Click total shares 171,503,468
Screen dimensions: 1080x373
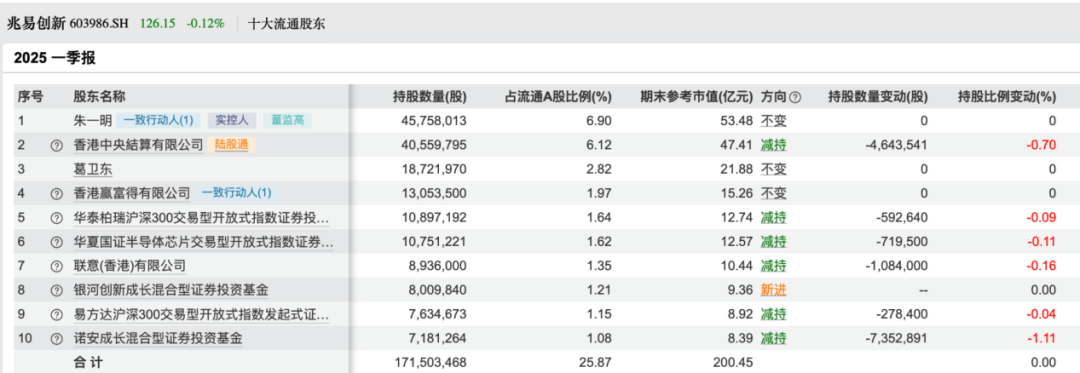(x=430, y=362)
